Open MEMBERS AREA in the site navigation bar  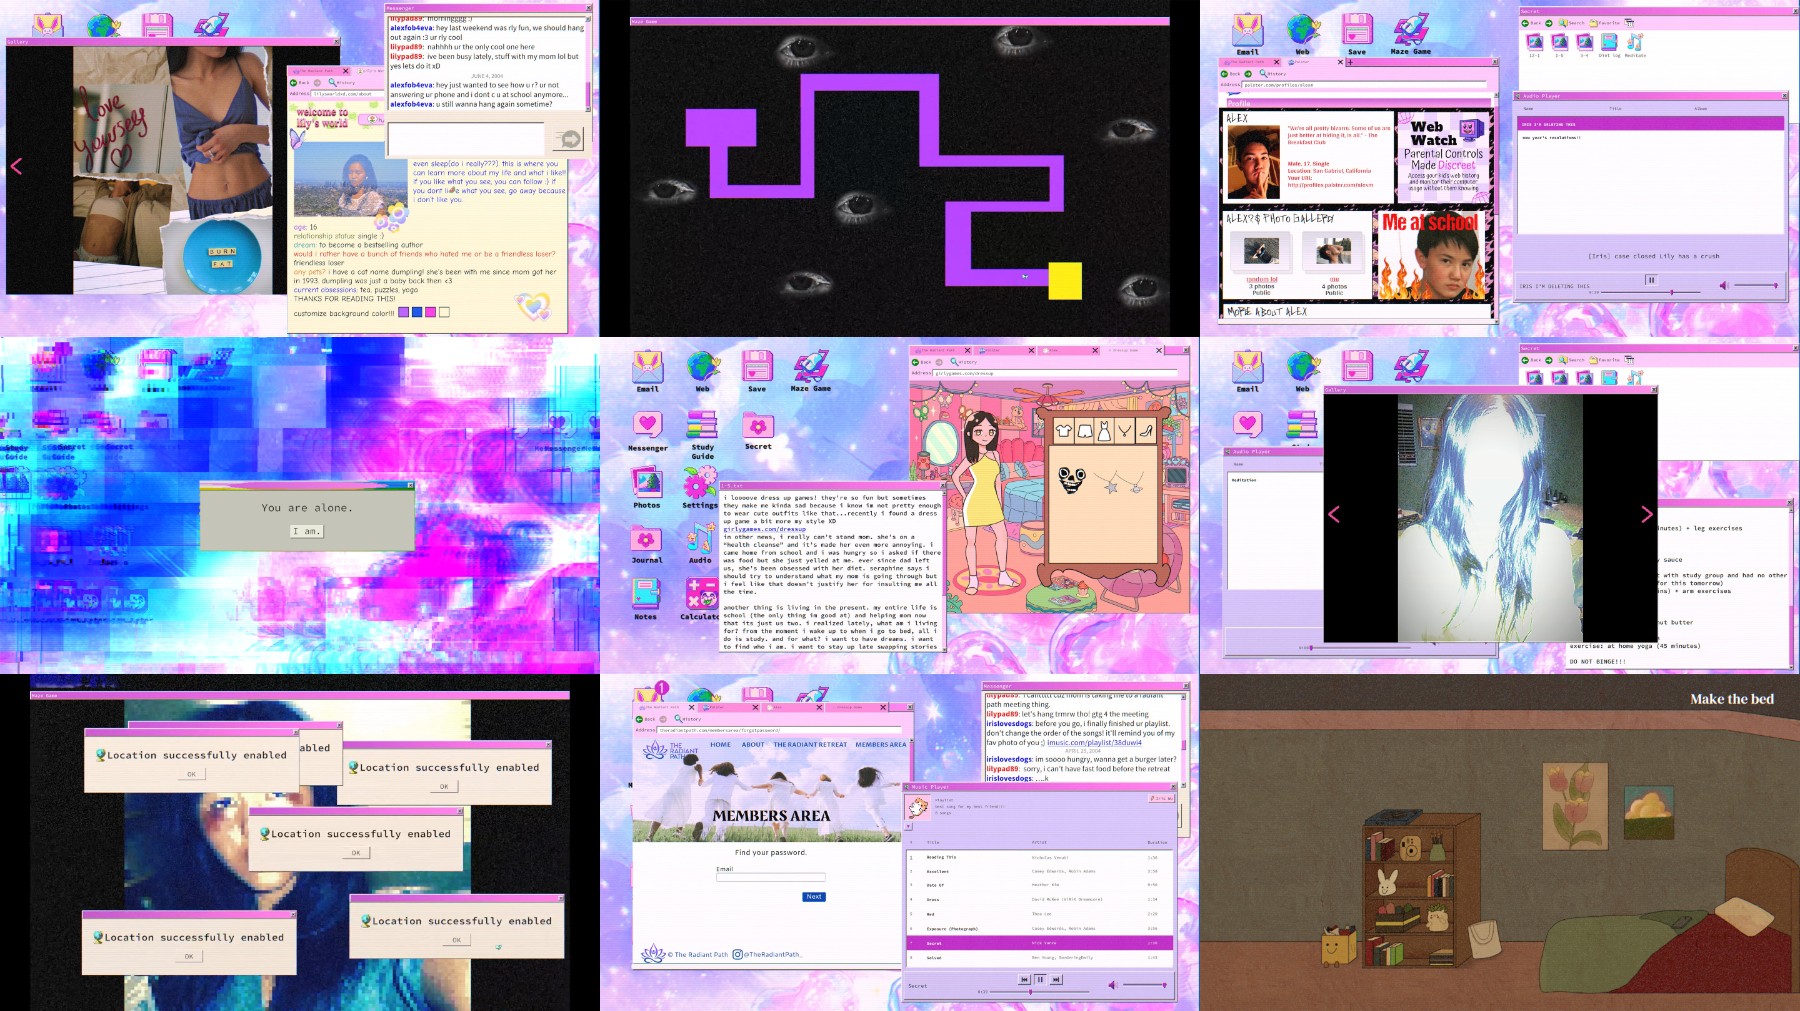click(x=881, y=744)
